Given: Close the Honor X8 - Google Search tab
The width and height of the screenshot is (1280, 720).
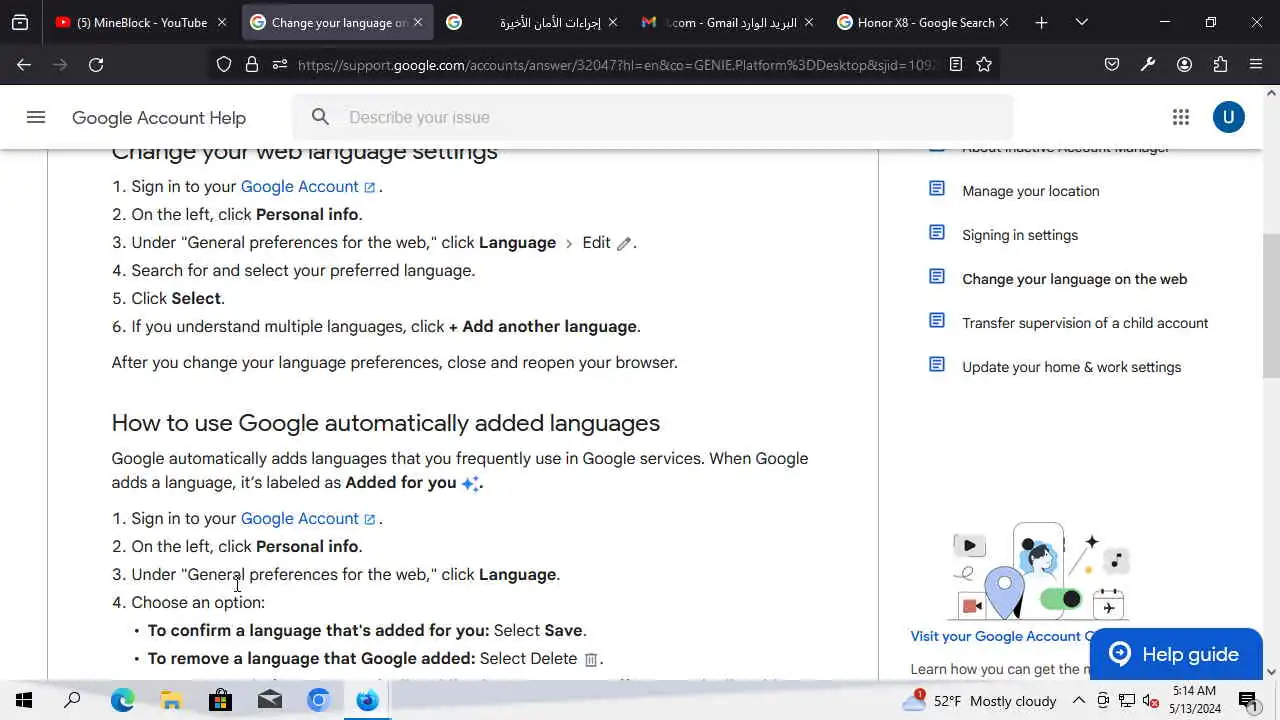Looking at the screenshot, I should click(x=1004, y=22).
